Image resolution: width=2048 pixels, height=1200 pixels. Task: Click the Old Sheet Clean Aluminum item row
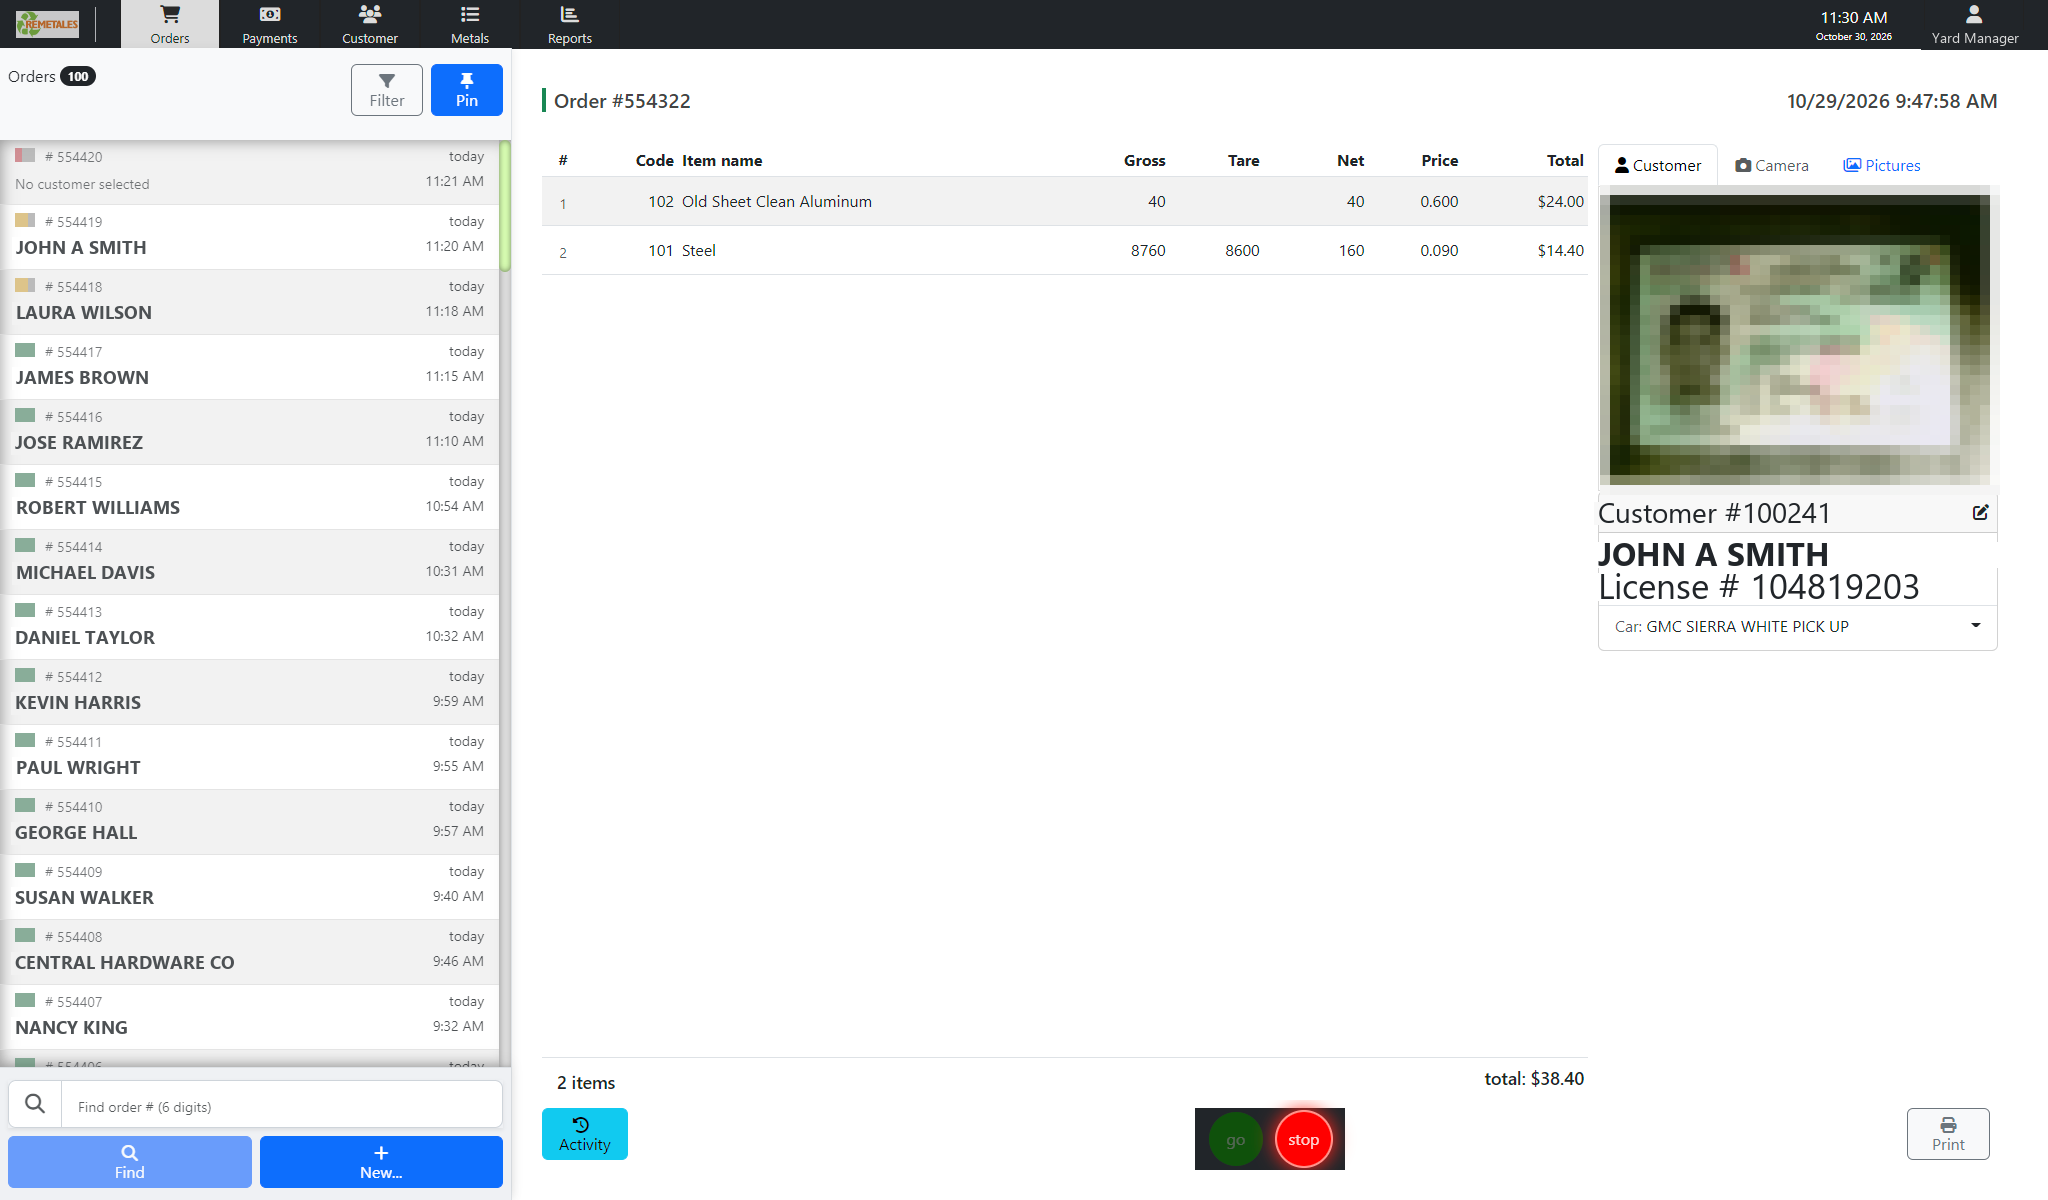click(x=1064, y=202)
